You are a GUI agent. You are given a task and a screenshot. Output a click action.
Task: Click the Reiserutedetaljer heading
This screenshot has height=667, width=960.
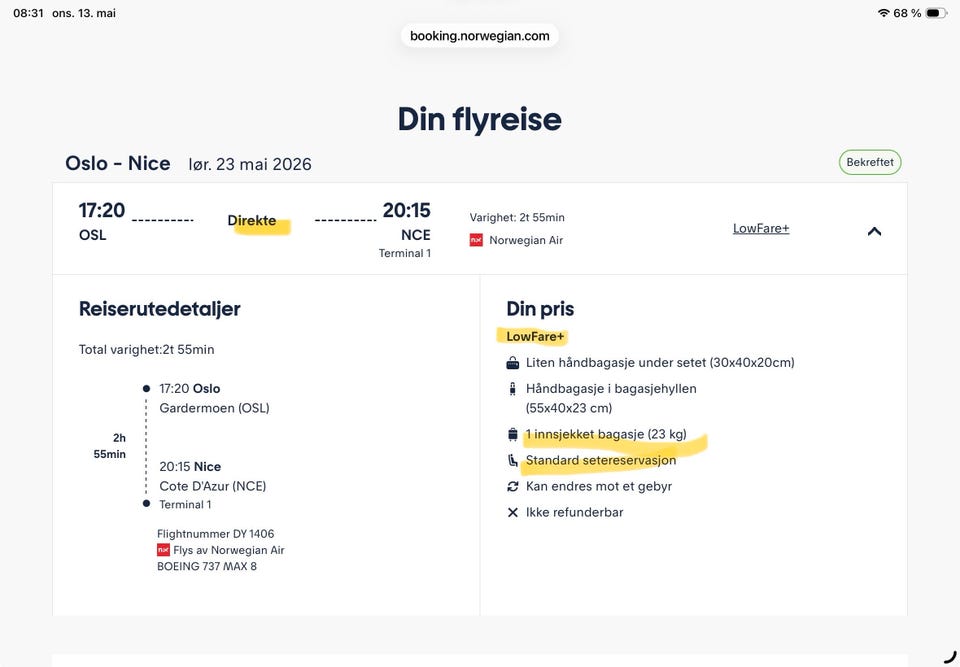pos(159,309)
